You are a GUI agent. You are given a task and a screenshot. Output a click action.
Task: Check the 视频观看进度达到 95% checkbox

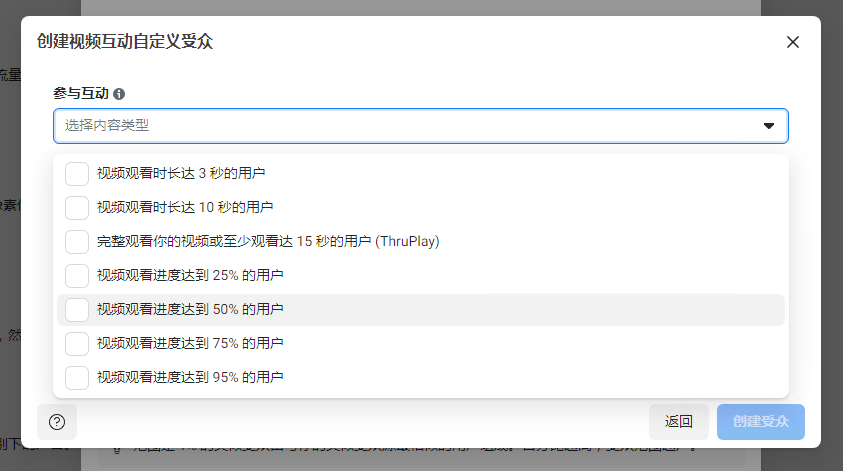click(x=77, y=377)
